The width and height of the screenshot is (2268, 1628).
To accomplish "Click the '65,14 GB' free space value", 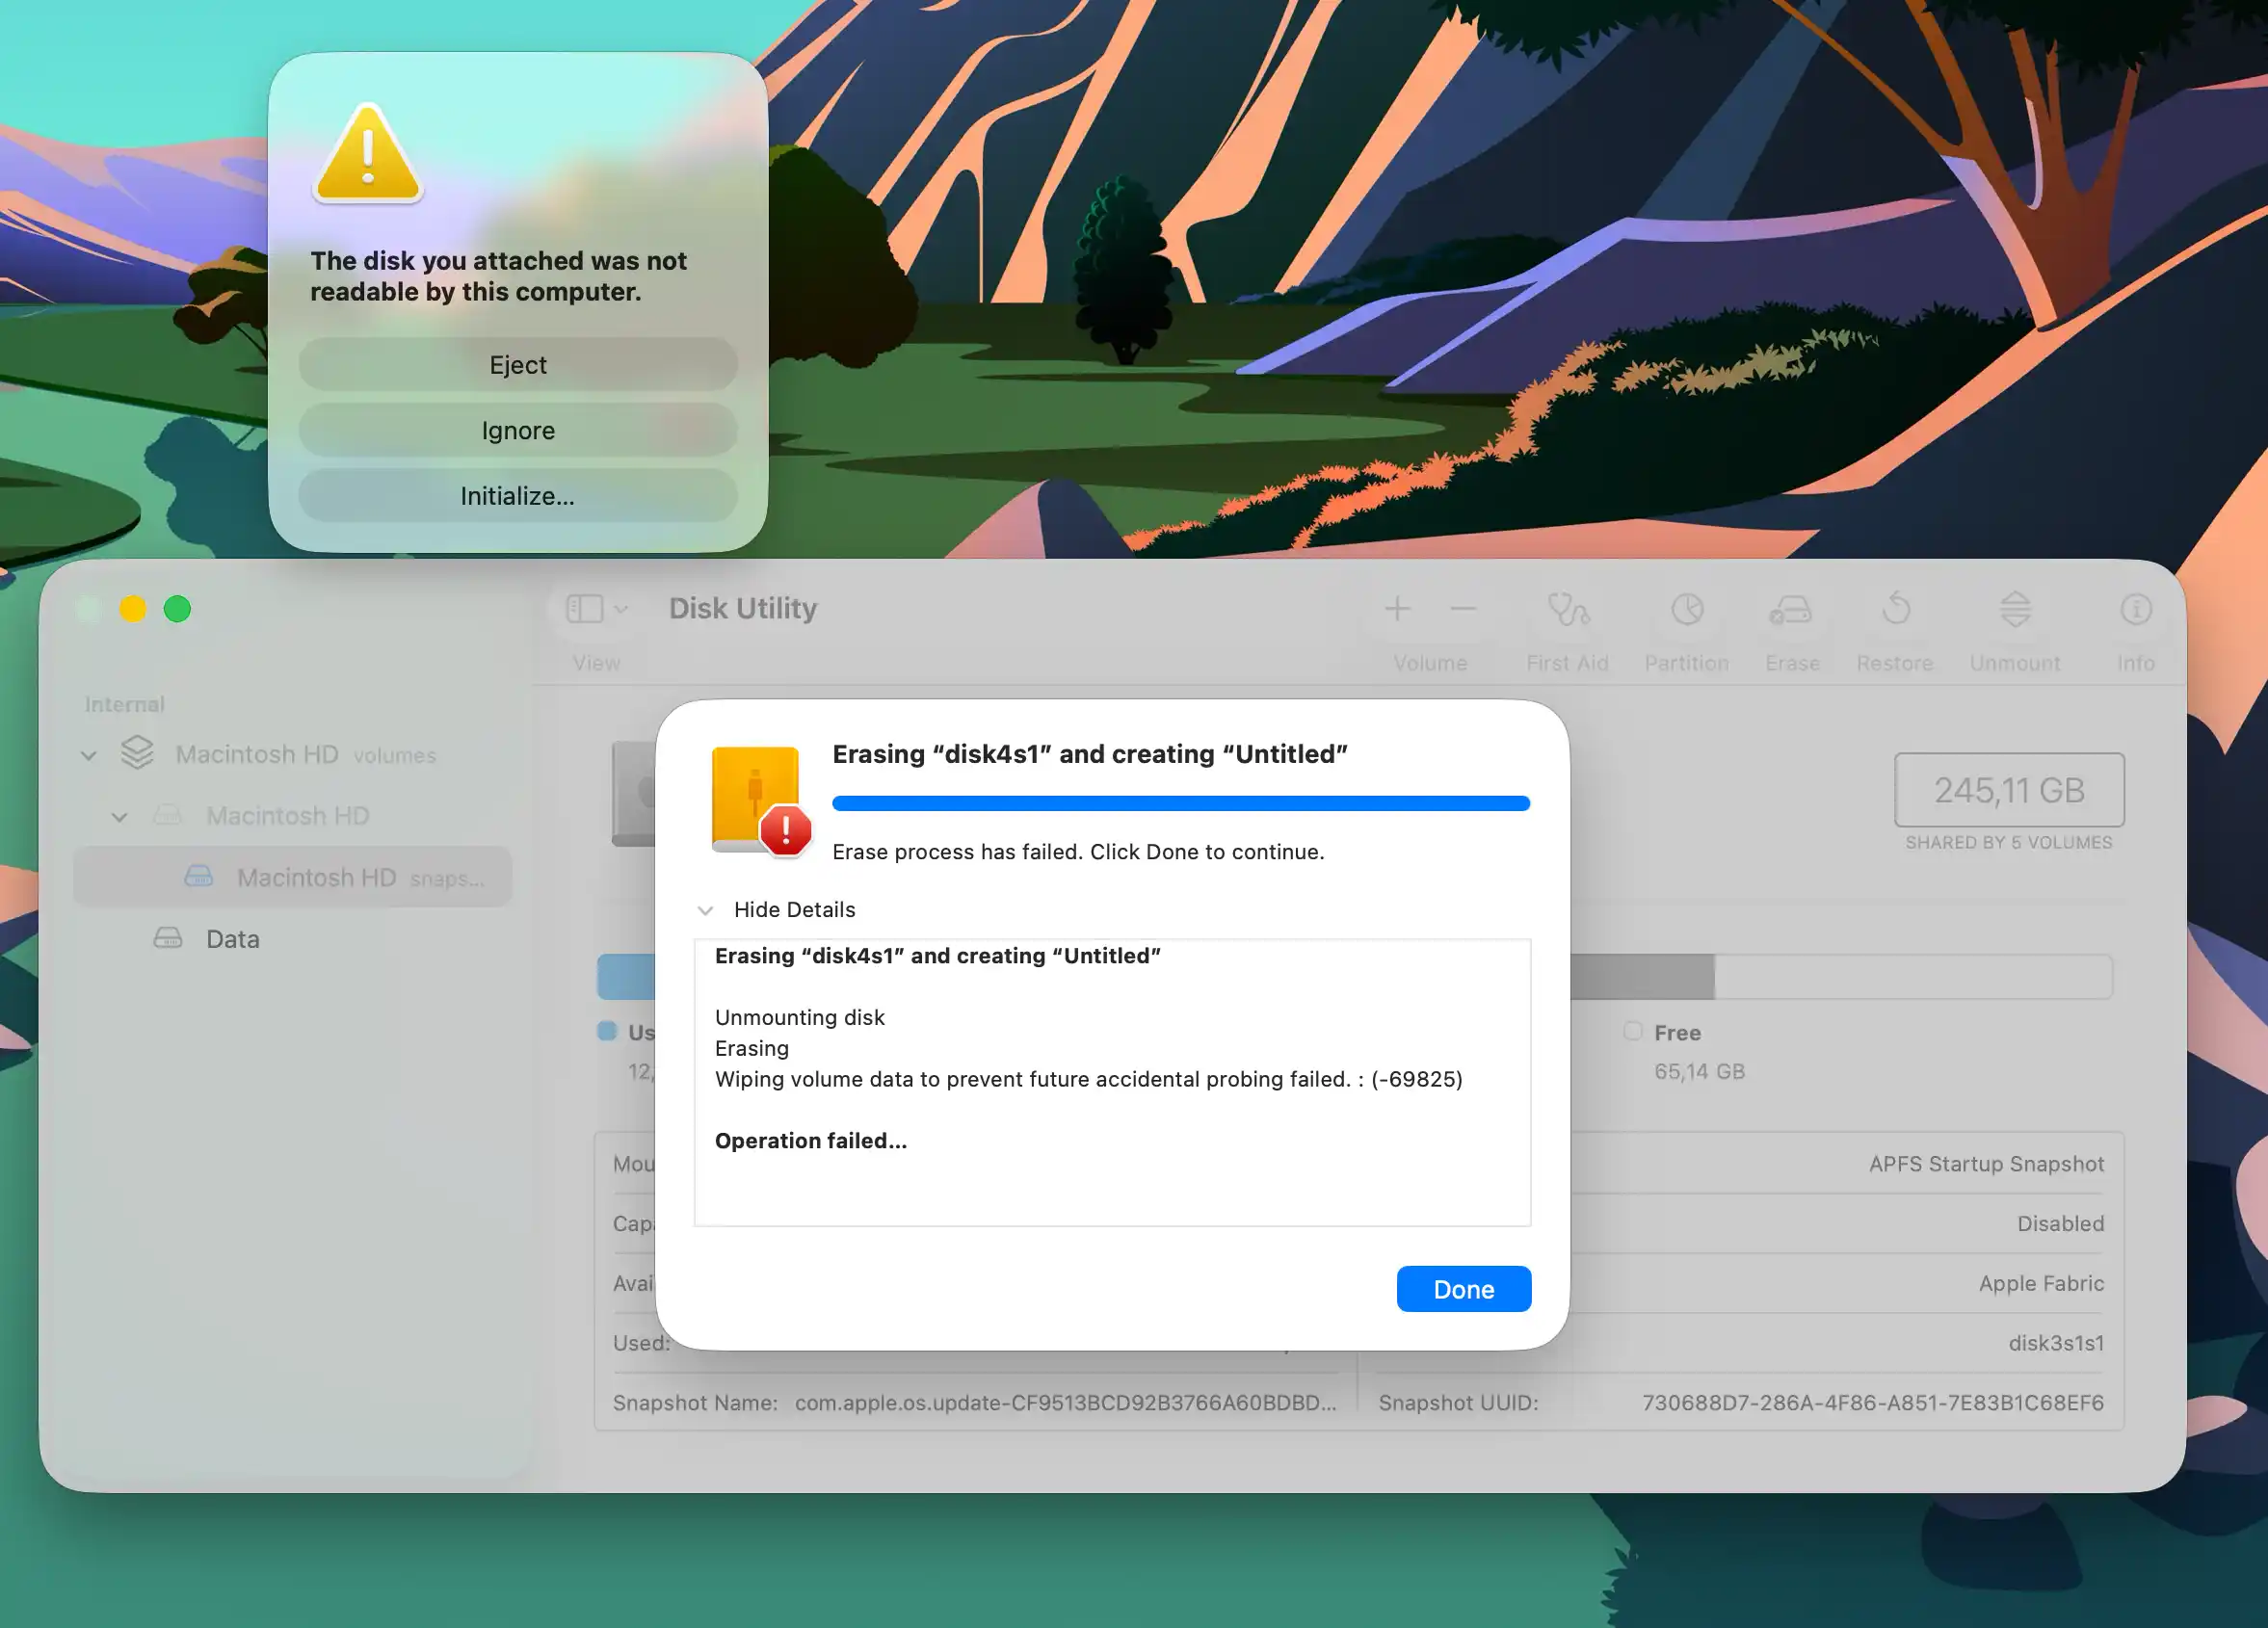I will click(x=1698, y=1072).
